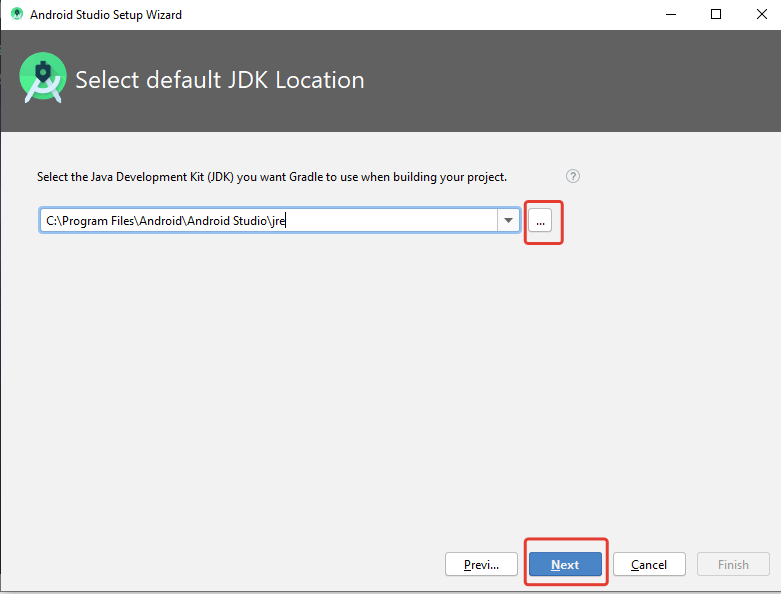The image size is (781, 594).
Task: Click the greyed-out Finish button
Action: click(733, 564)
